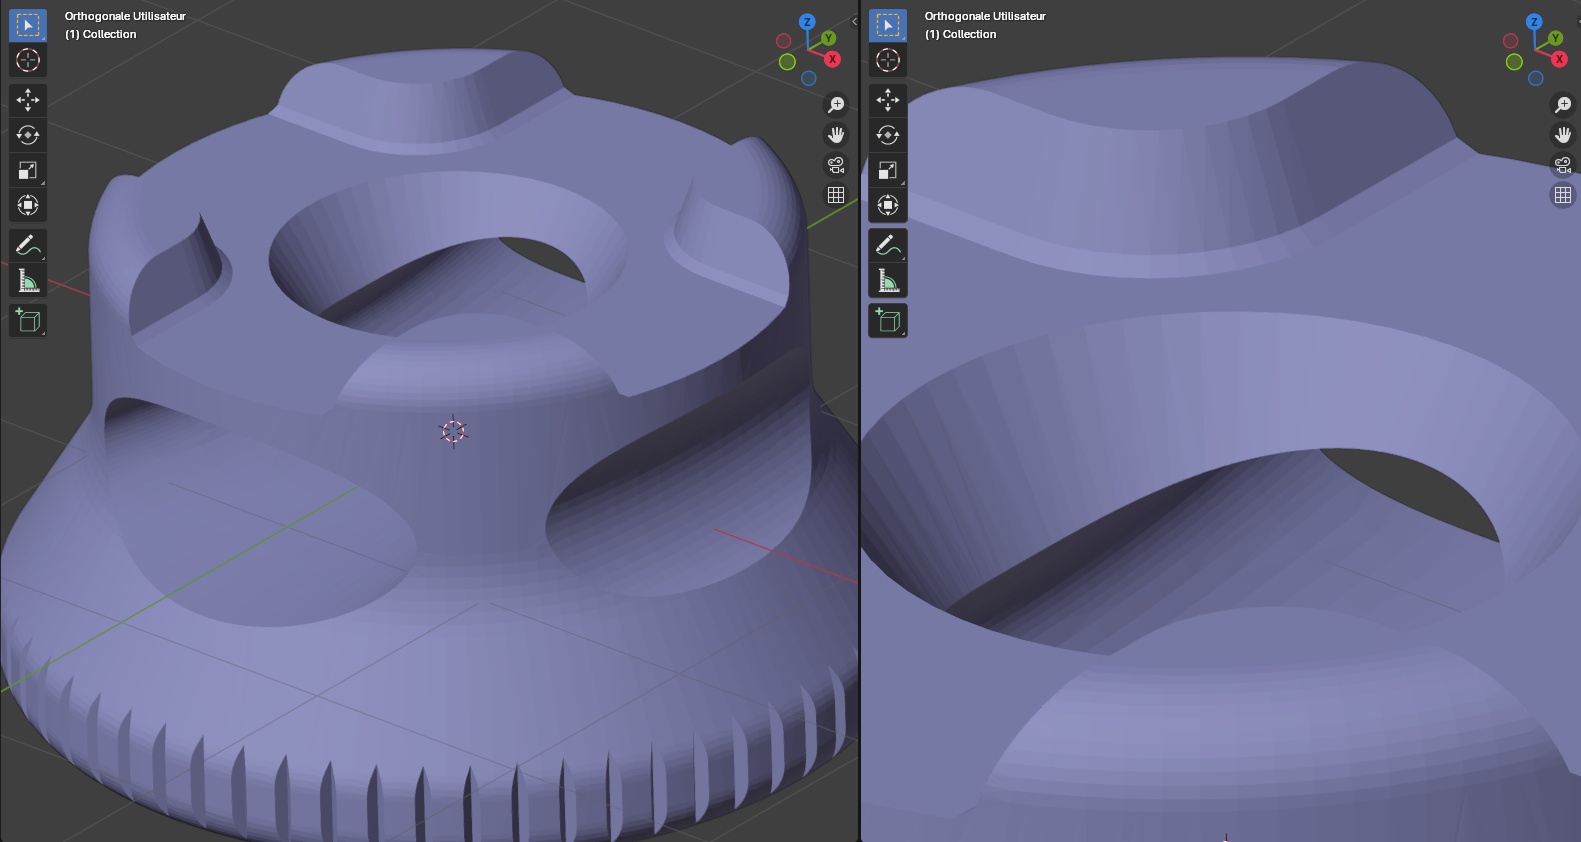1581x842 pixels.
Task: Select the Measure tool in left viewport
Action: pos(28,281)
